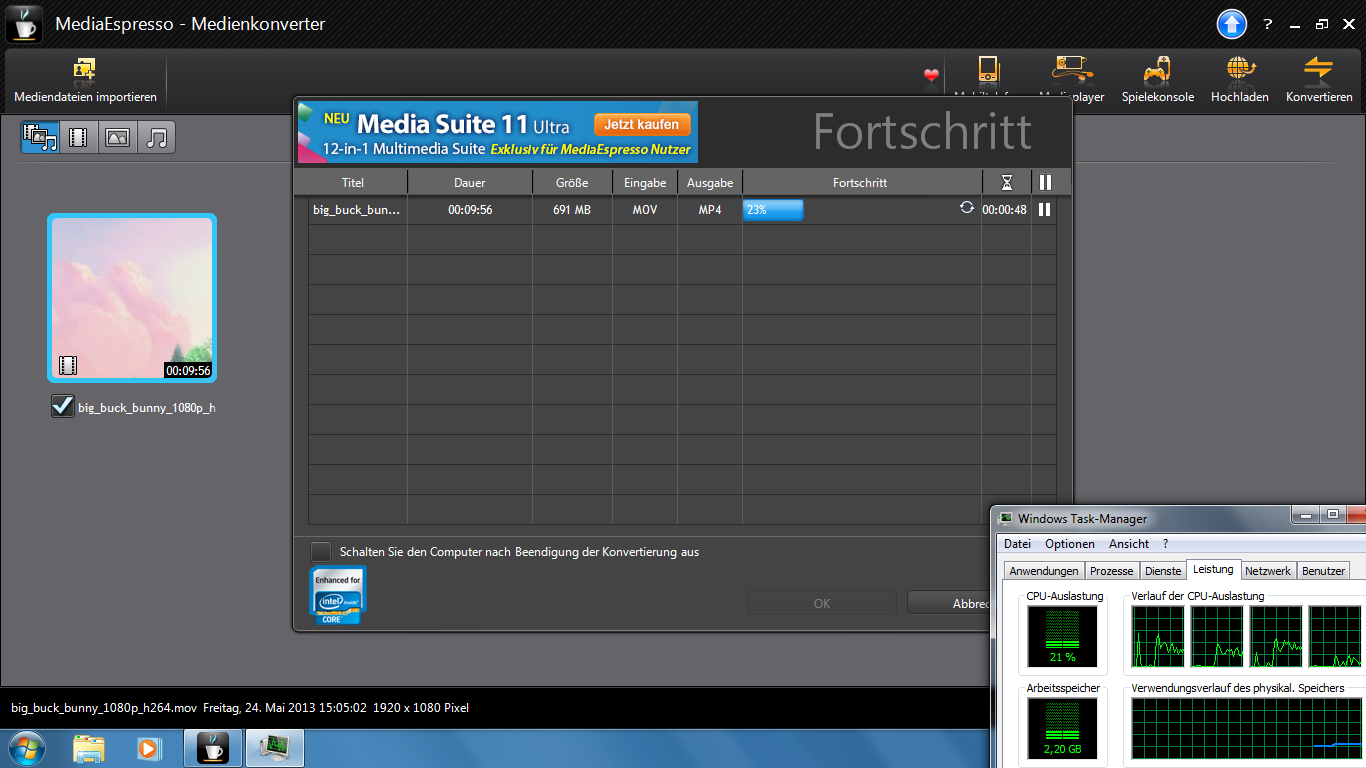Screen dimensions: 1366x768
Task: Click the Konvertieren arrows icon
Action: tap(1319, 69)
